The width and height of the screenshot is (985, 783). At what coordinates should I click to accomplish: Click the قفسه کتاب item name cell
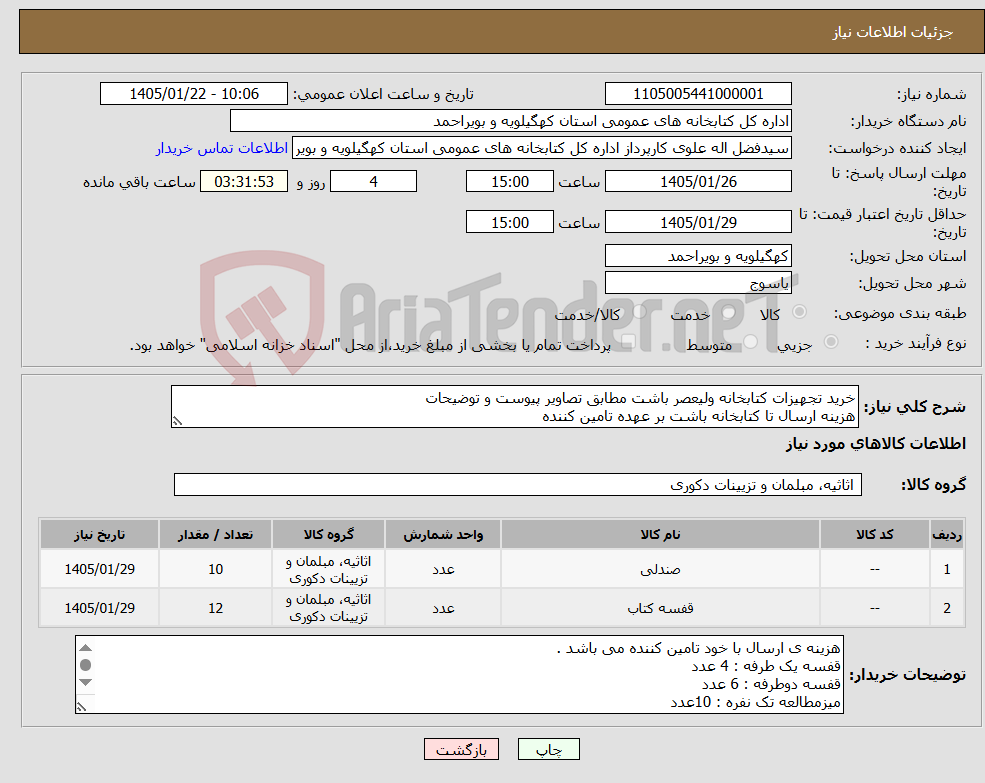tap(660, 608)
